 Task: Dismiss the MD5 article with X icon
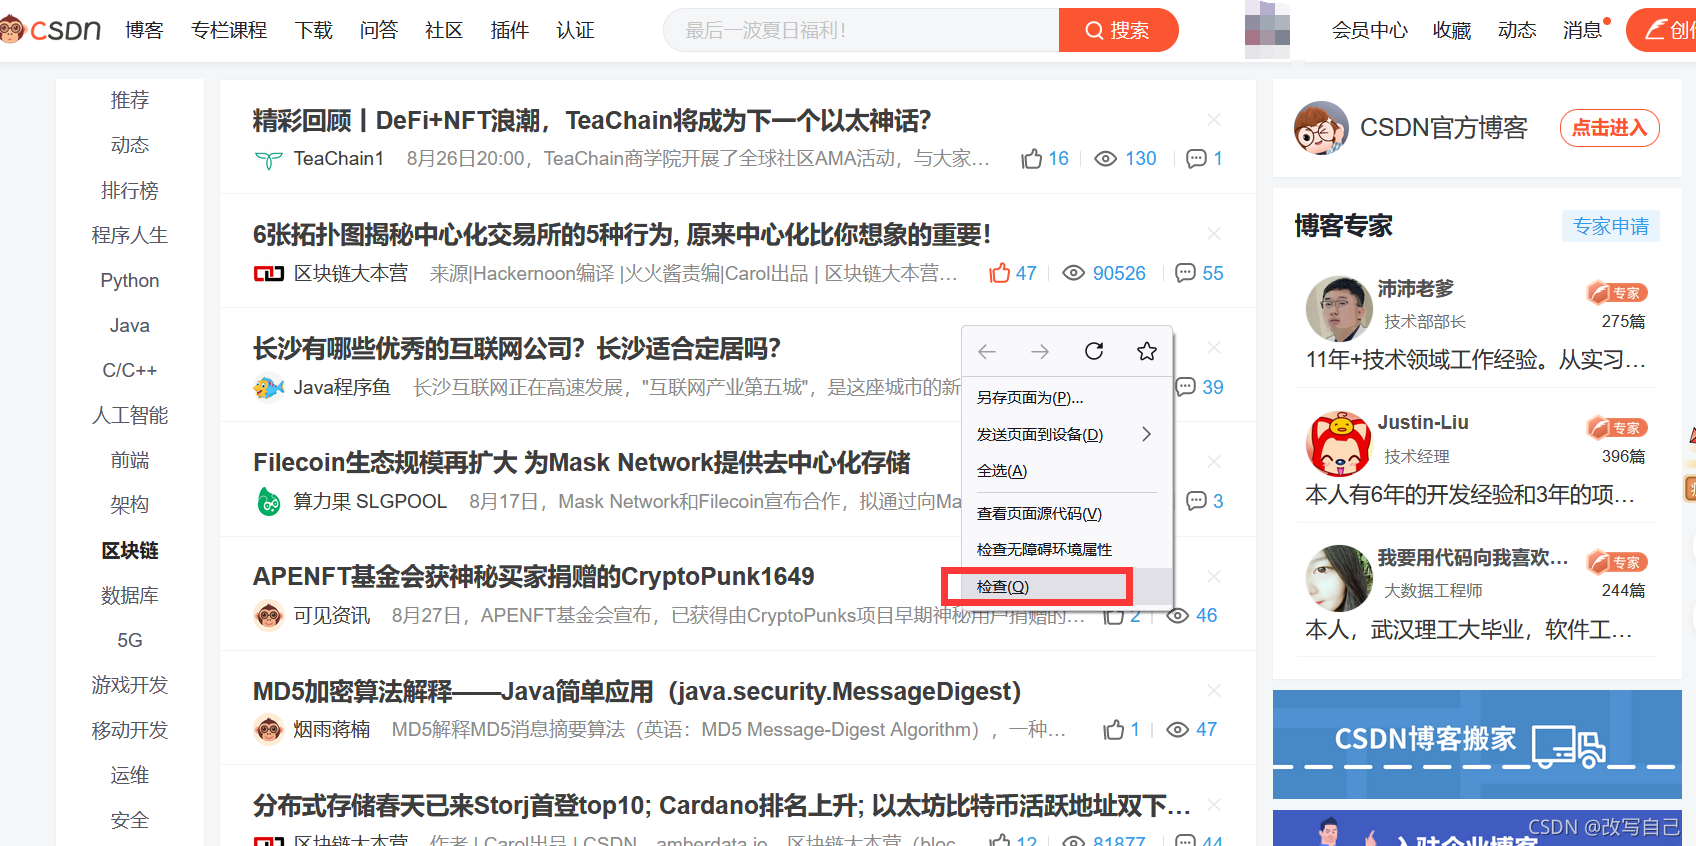pyautogui.click(x=1214, y=691)
